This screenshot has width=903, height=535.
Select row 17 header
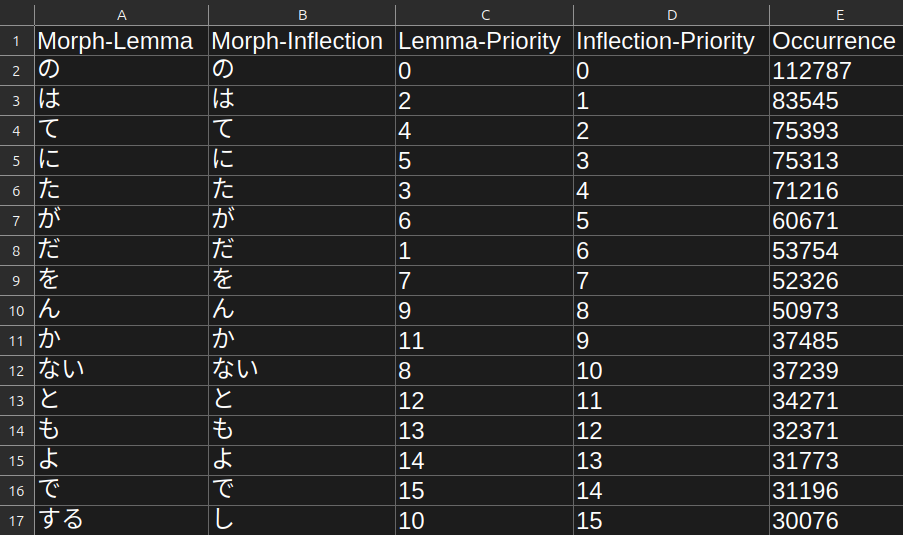(17, 521)
